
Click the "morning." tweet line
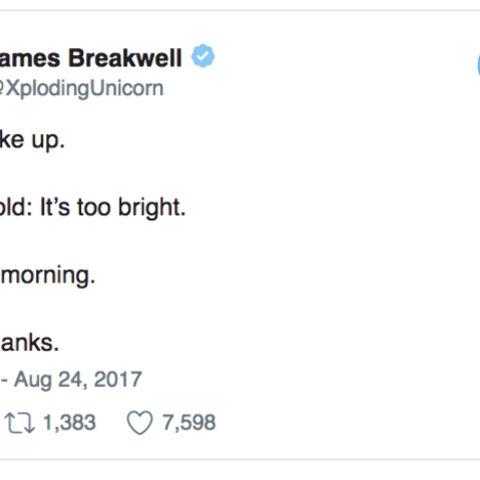coord(48,275)
